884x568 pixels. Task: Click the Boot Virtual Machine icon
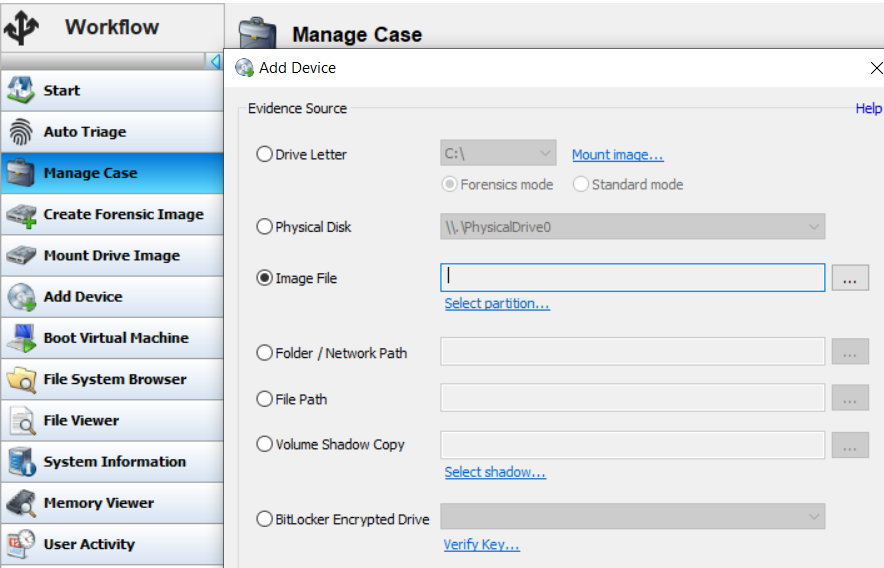[21, 338]
